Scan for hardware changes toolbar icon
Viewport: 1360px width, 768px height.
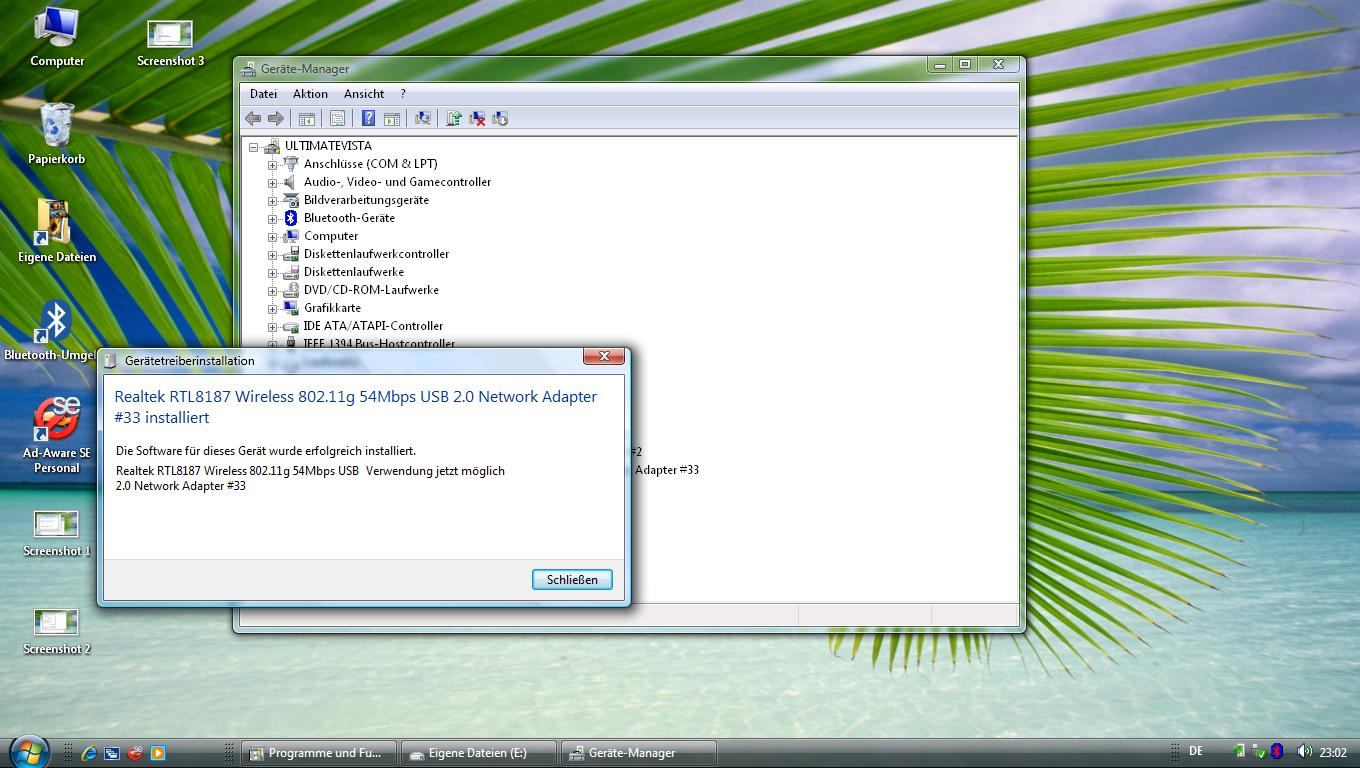(x=423, y=118)
